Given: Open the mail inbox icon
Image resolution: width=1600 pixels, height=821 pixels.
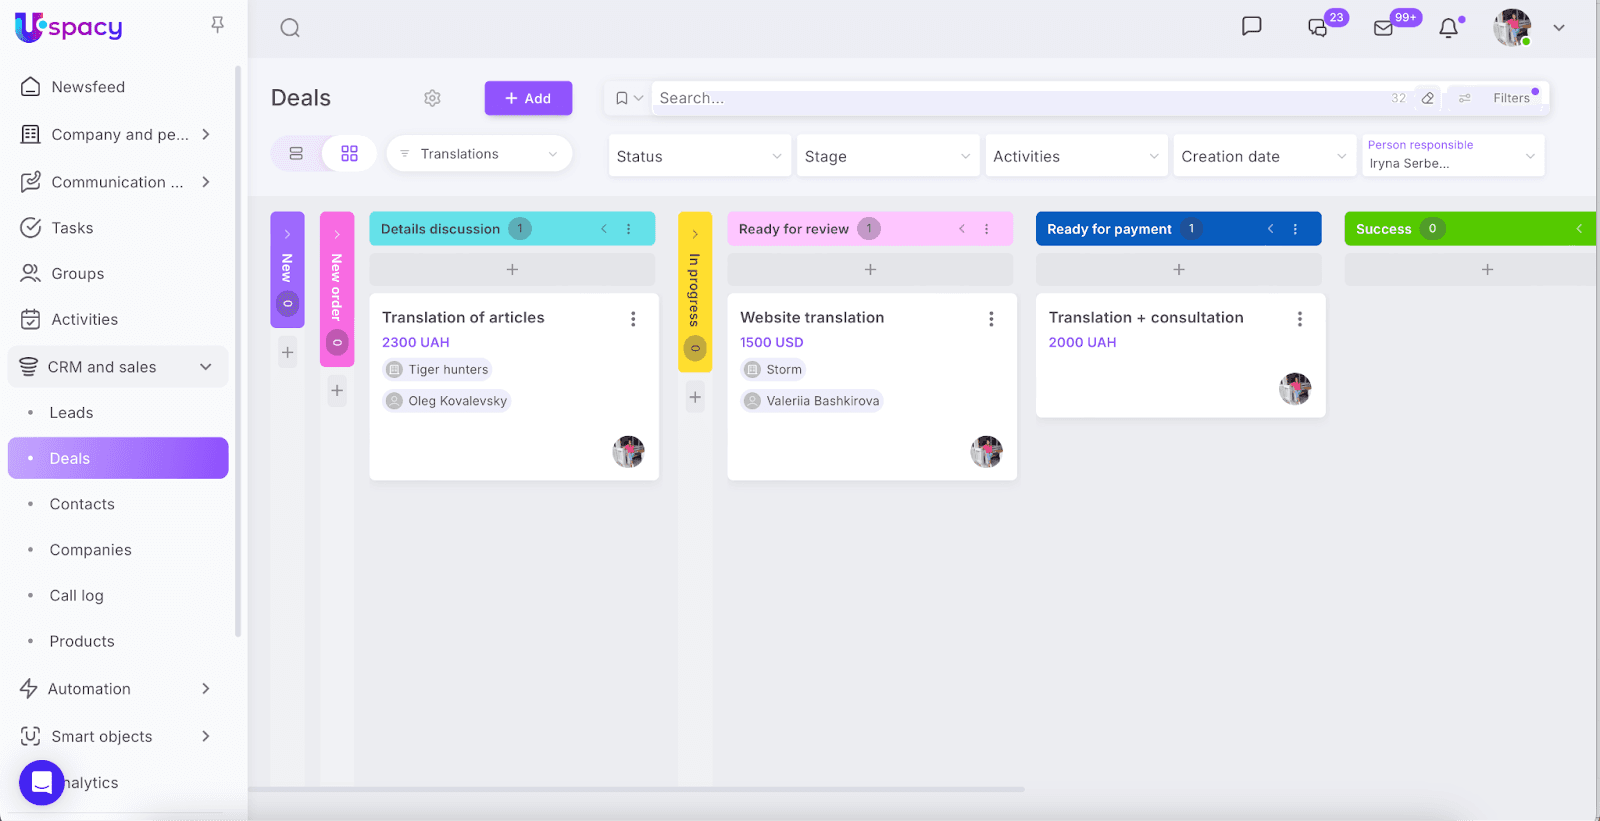Looking at the screenshot, I should pyautogui.click(x=1384, y=28).
